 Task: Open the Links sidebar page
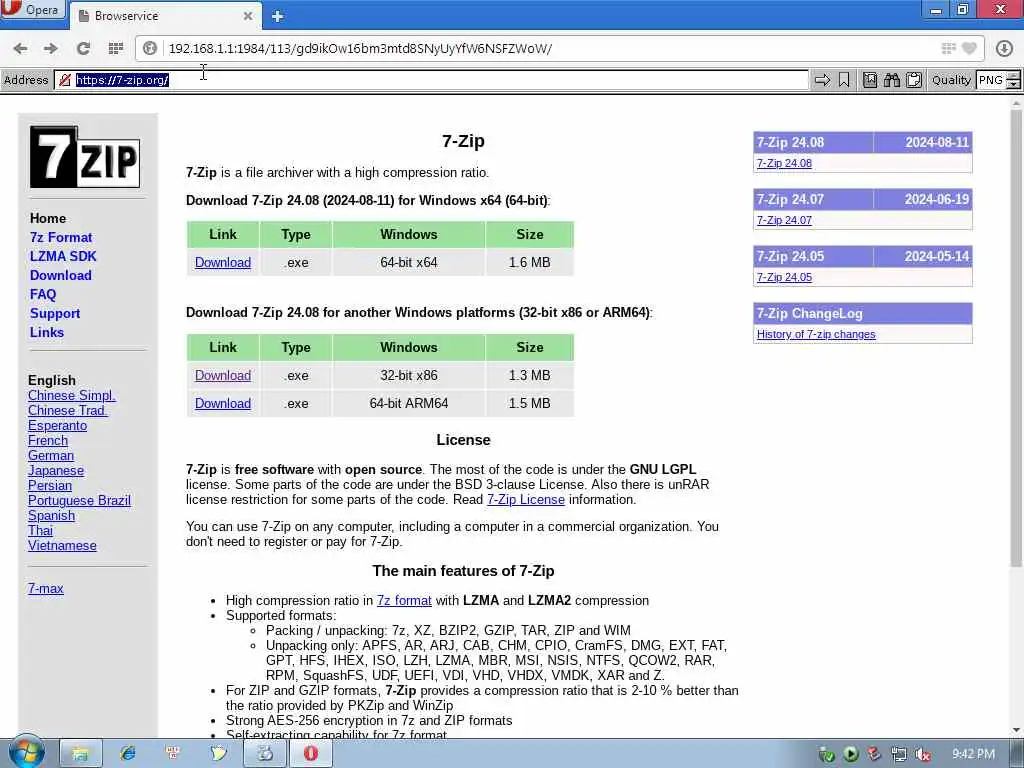click(x=46, y=332)
